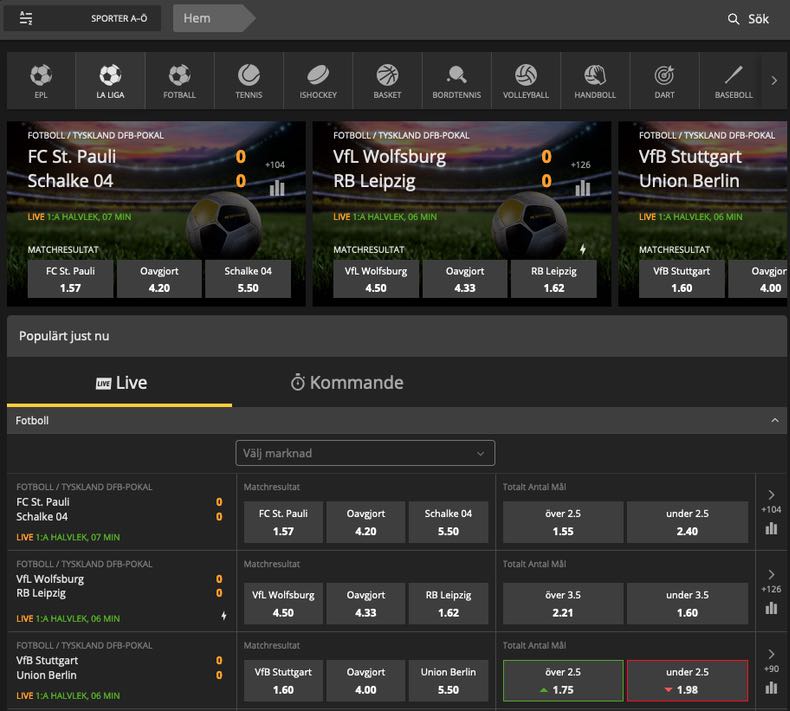Collapse the Fotboll section

point(775,420)
